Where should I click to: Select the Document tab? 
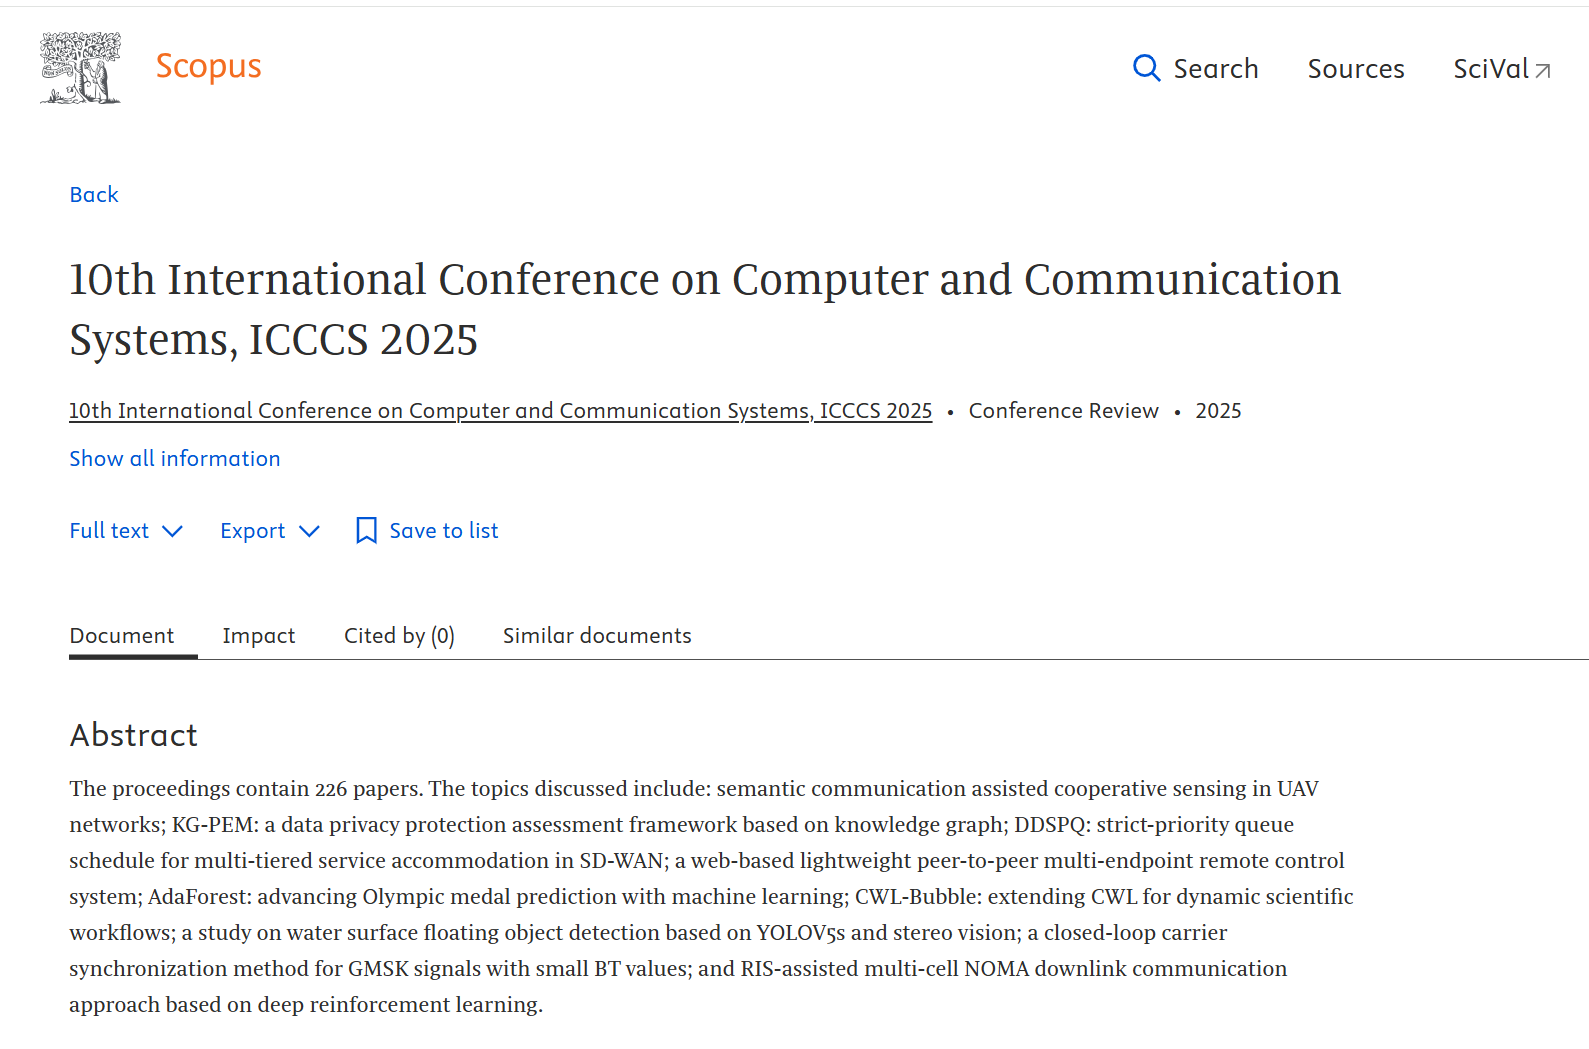click(x=122, y=636)
